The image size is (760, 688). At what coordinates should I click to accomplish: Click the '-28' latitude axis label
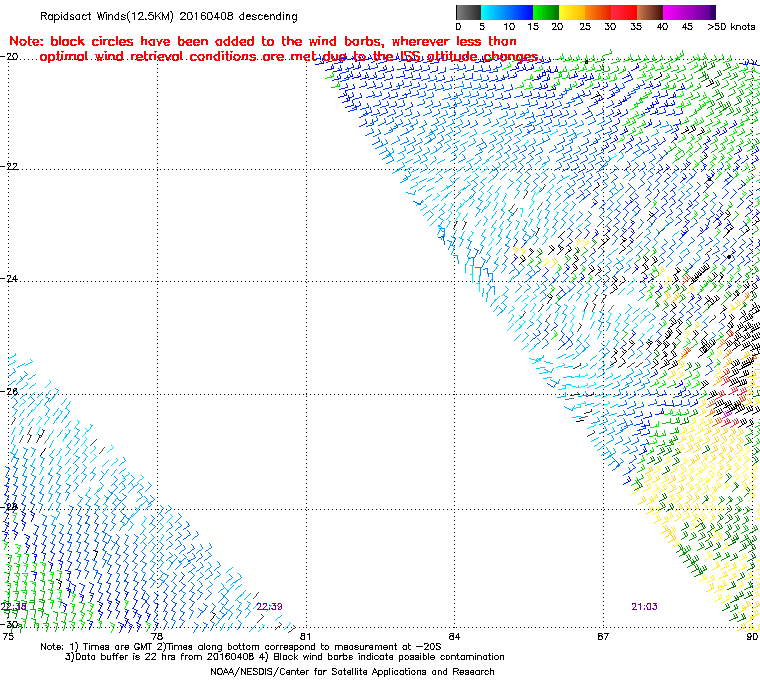coord(10,507)
